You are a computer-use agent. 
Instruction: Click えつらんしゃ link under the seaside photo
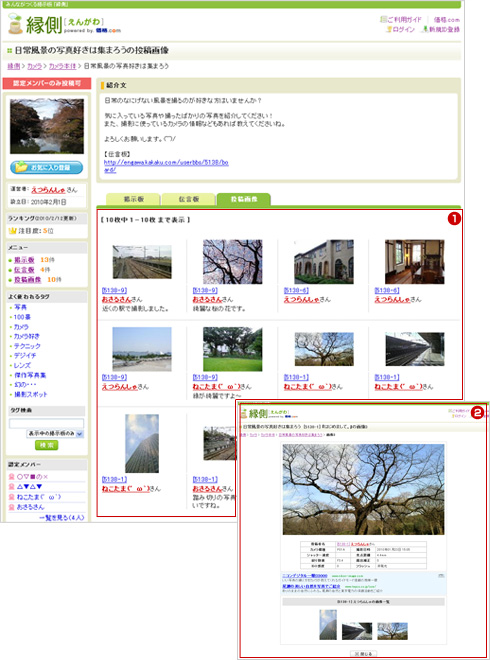119,386
